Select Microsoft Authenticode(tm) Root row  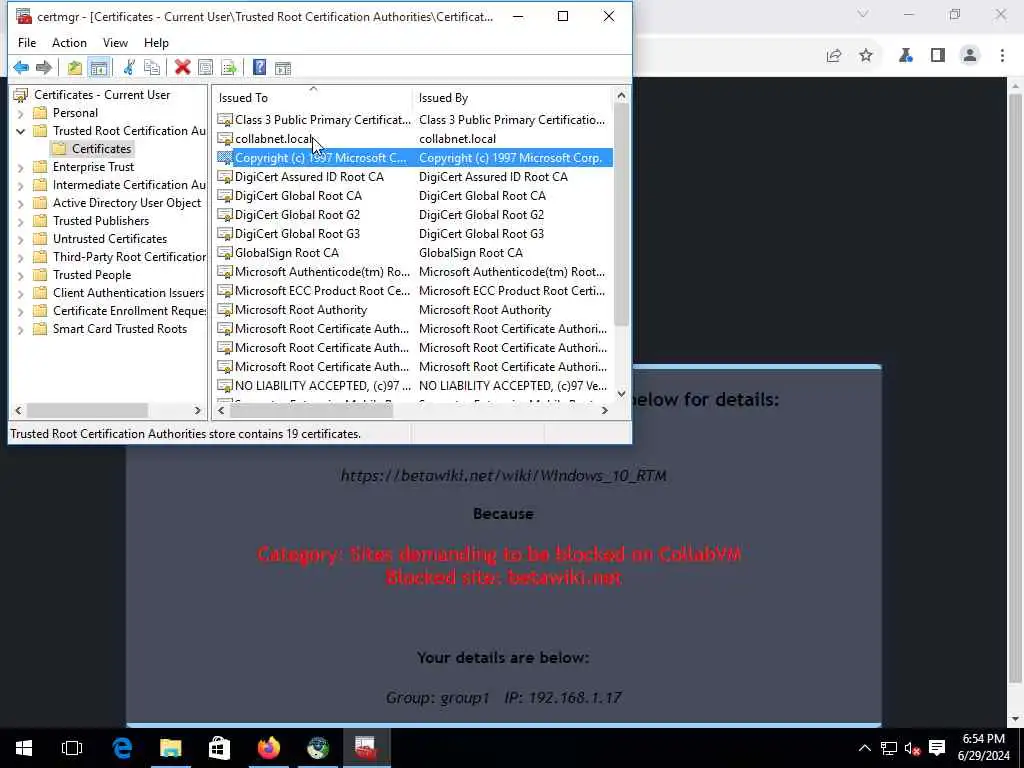click(414, 271)
